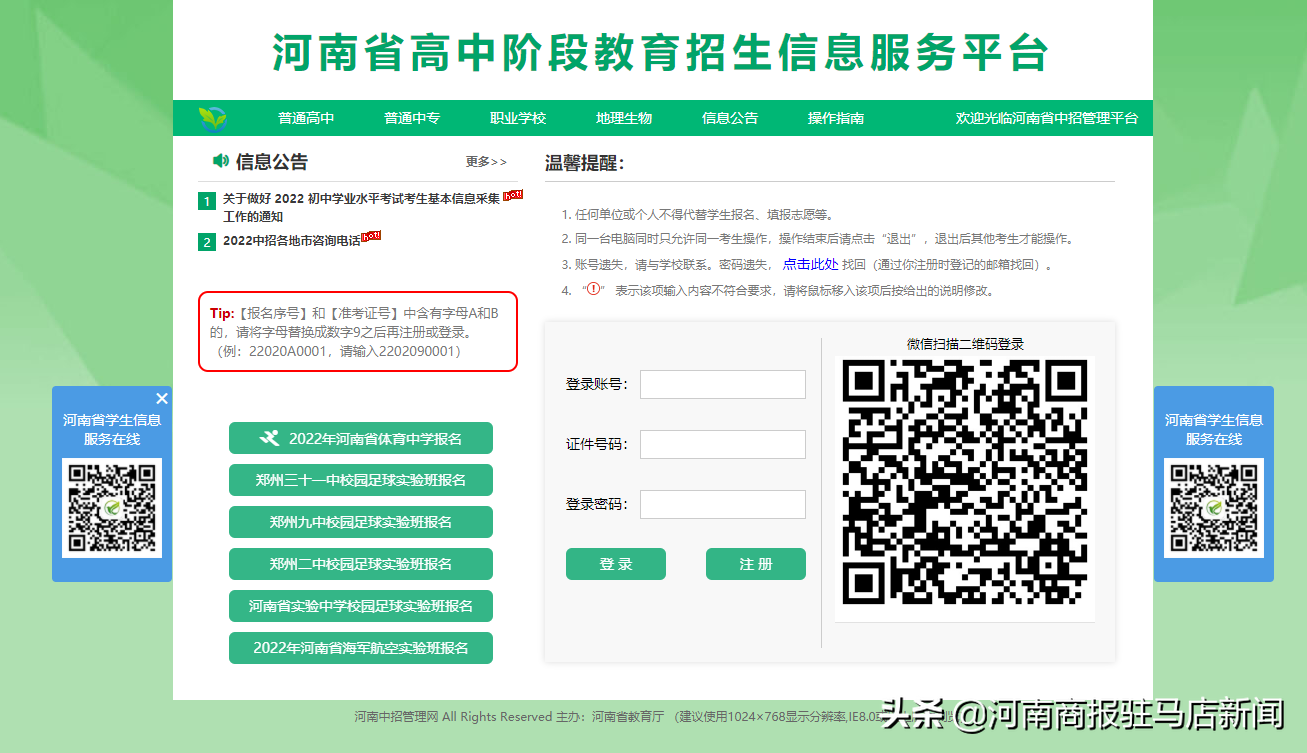1307x753 pixels.
Task: Click the hot badge after 咨询电话 notice
Action: (371, 237)
